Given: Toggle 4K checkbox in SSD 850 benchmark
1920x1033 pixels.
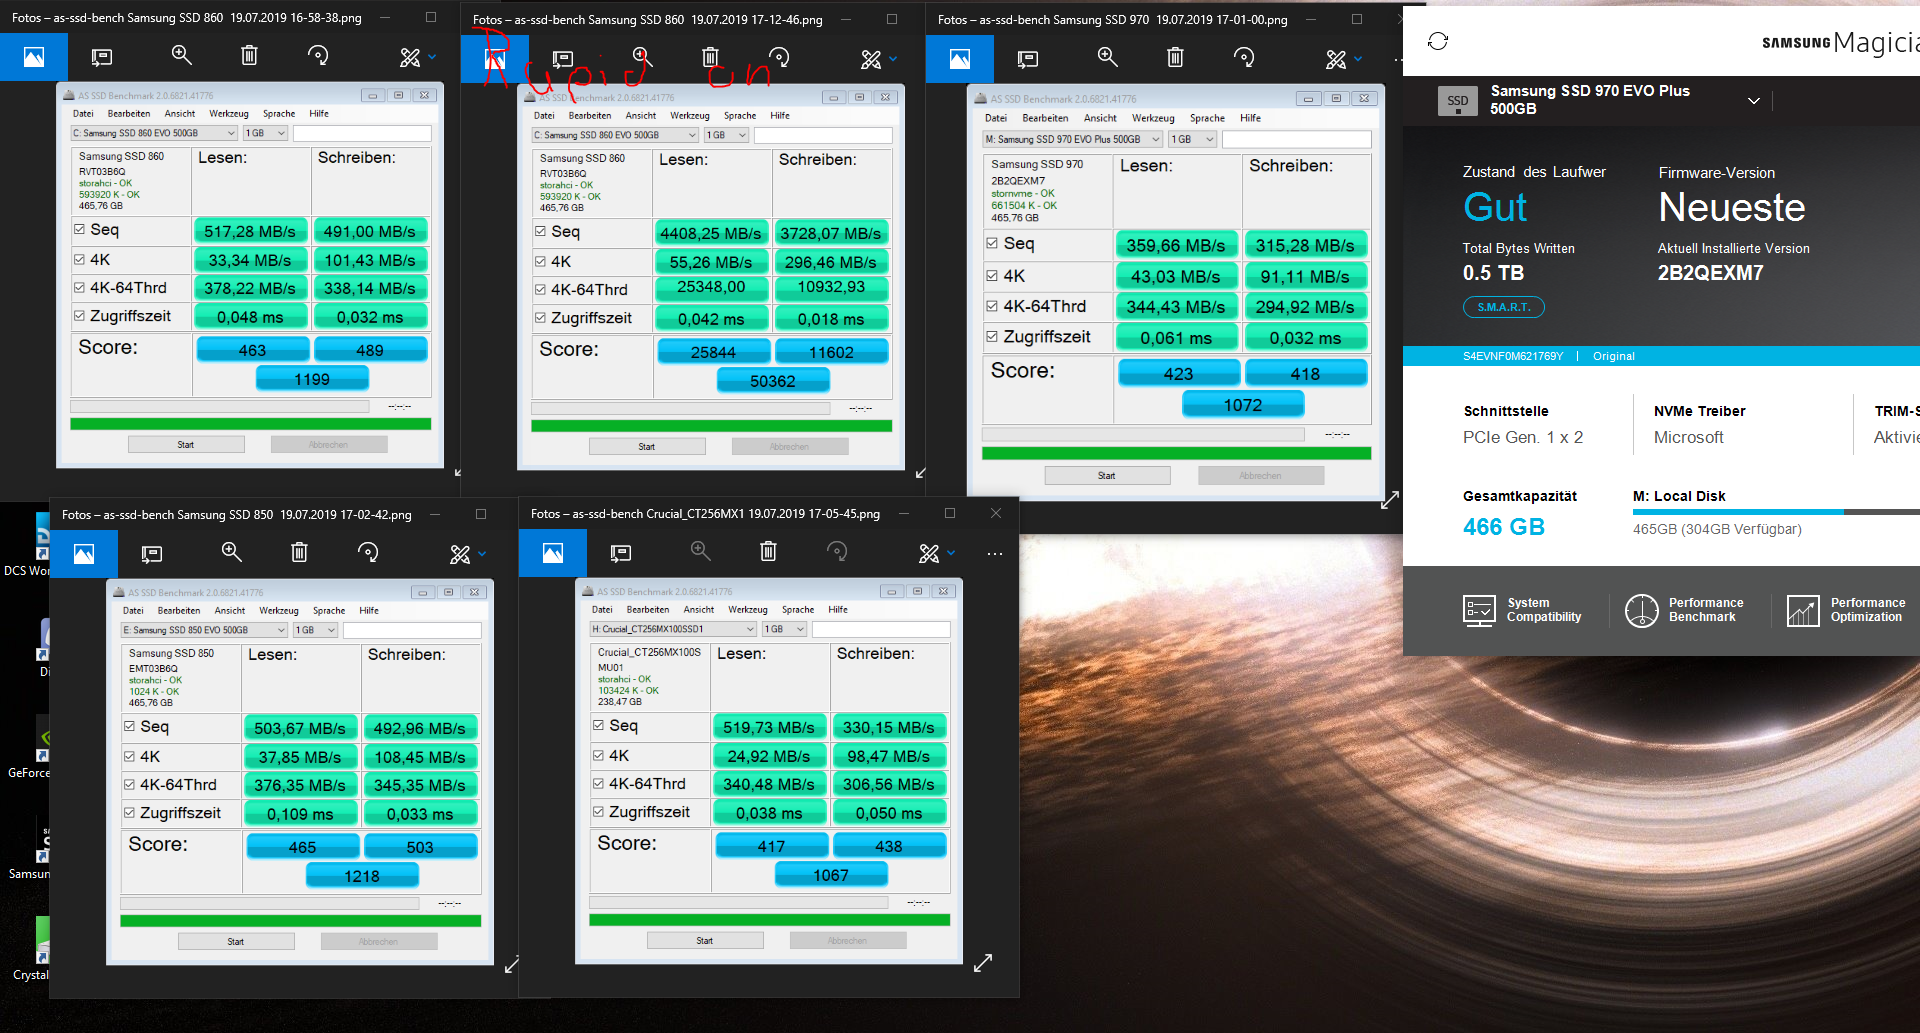Looking at the screenshot, I should (129, 756).
